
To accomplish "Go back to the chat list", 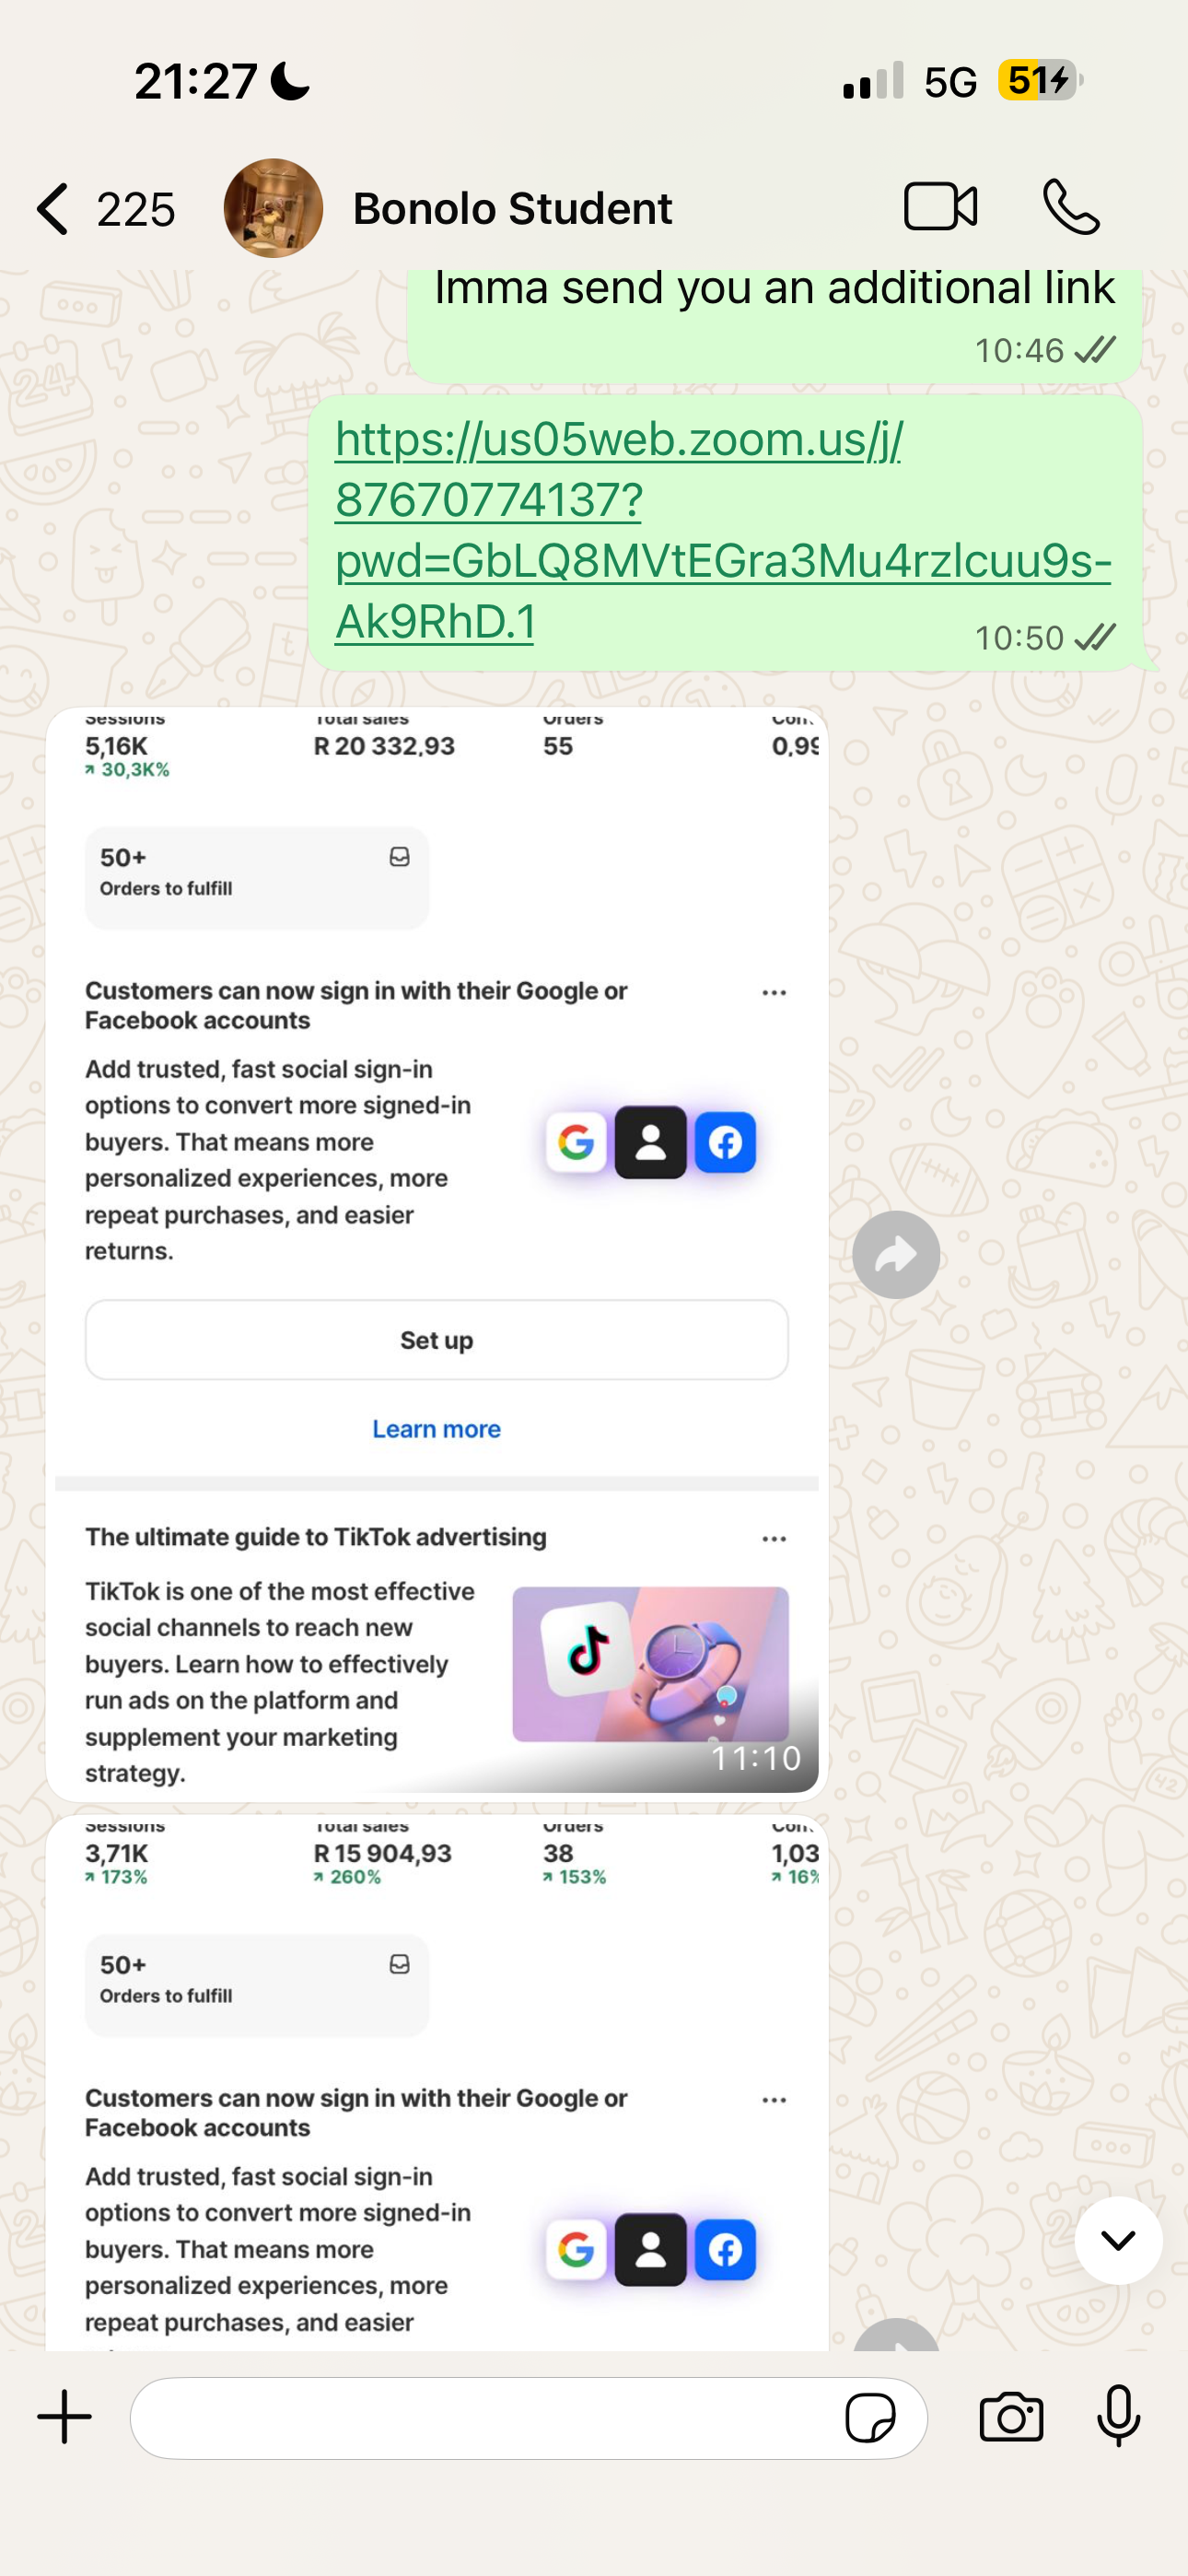I will point(53,209).
